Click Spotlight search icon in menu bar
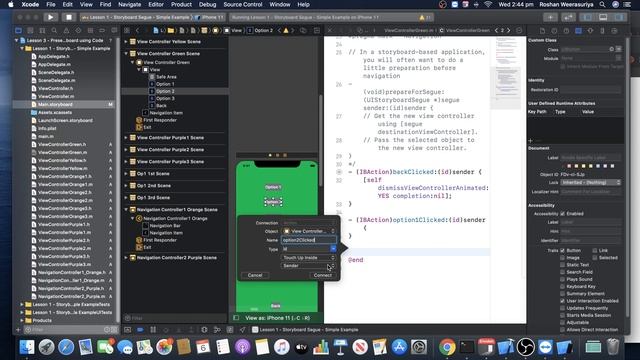The height and width of the screenshot is (360, 640). (602, 4)
